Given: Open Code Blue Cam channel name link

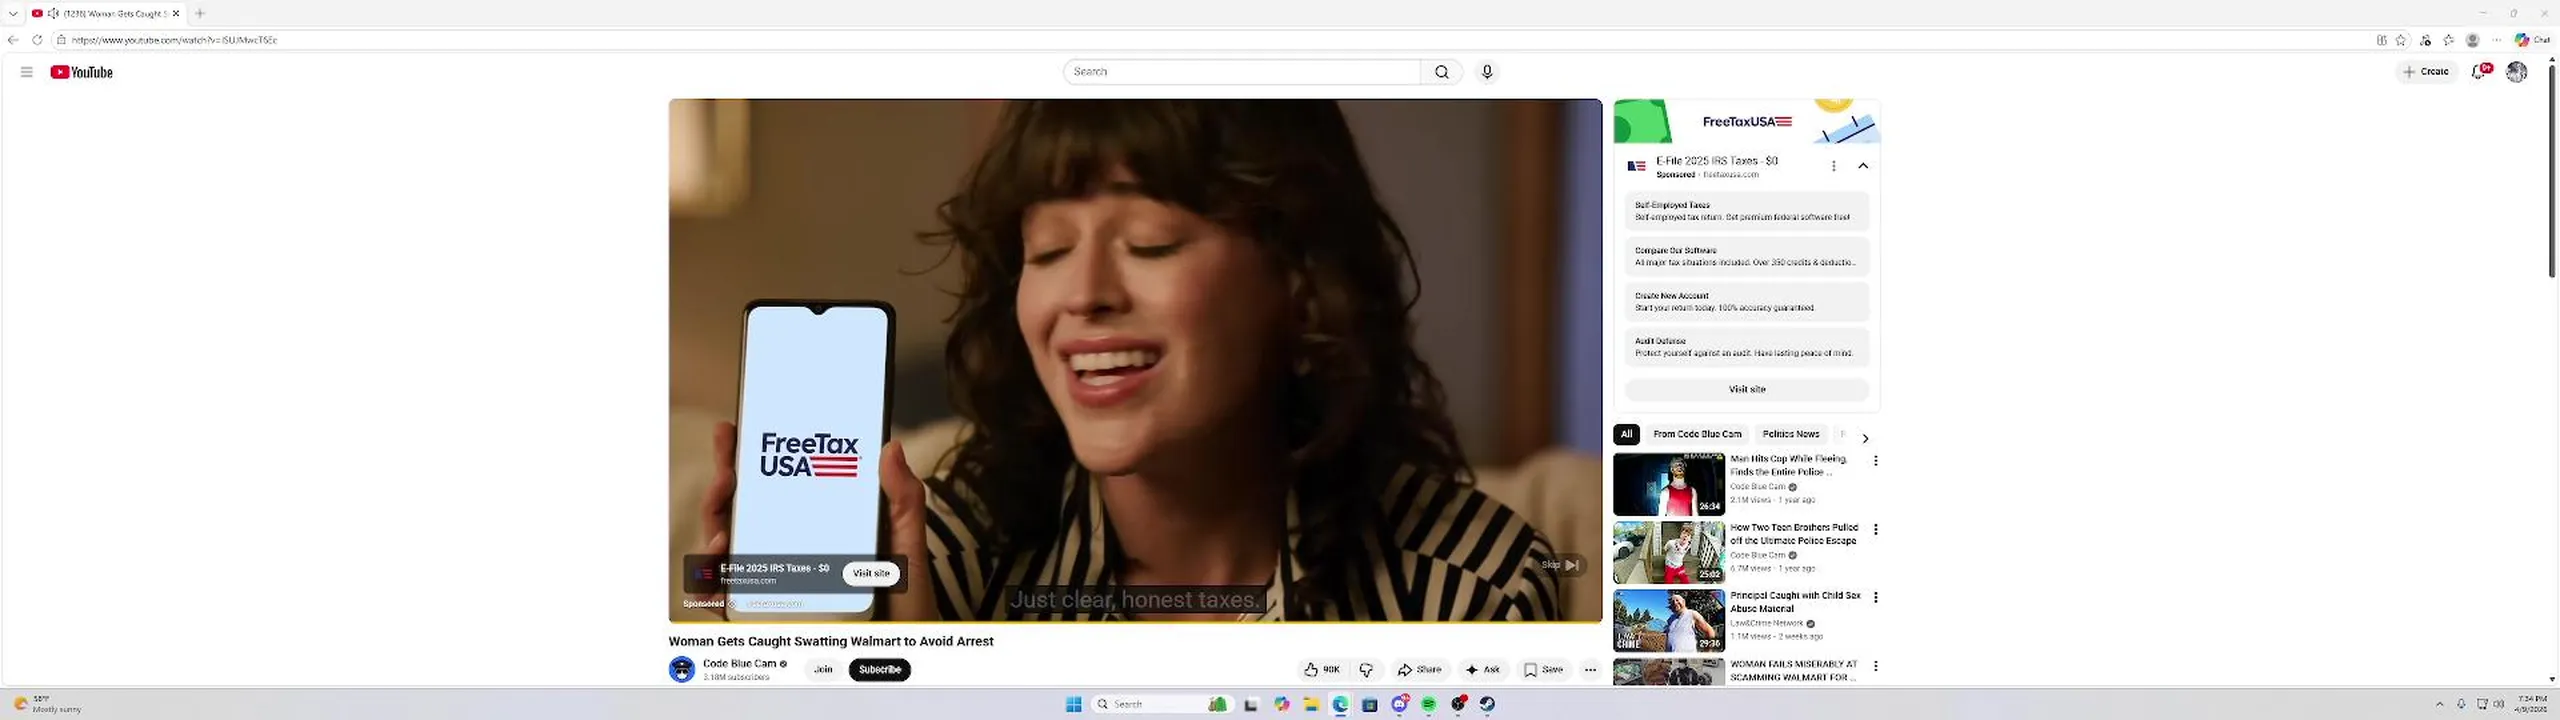Looking at the screenshot, I should click(x=739, y=663).
